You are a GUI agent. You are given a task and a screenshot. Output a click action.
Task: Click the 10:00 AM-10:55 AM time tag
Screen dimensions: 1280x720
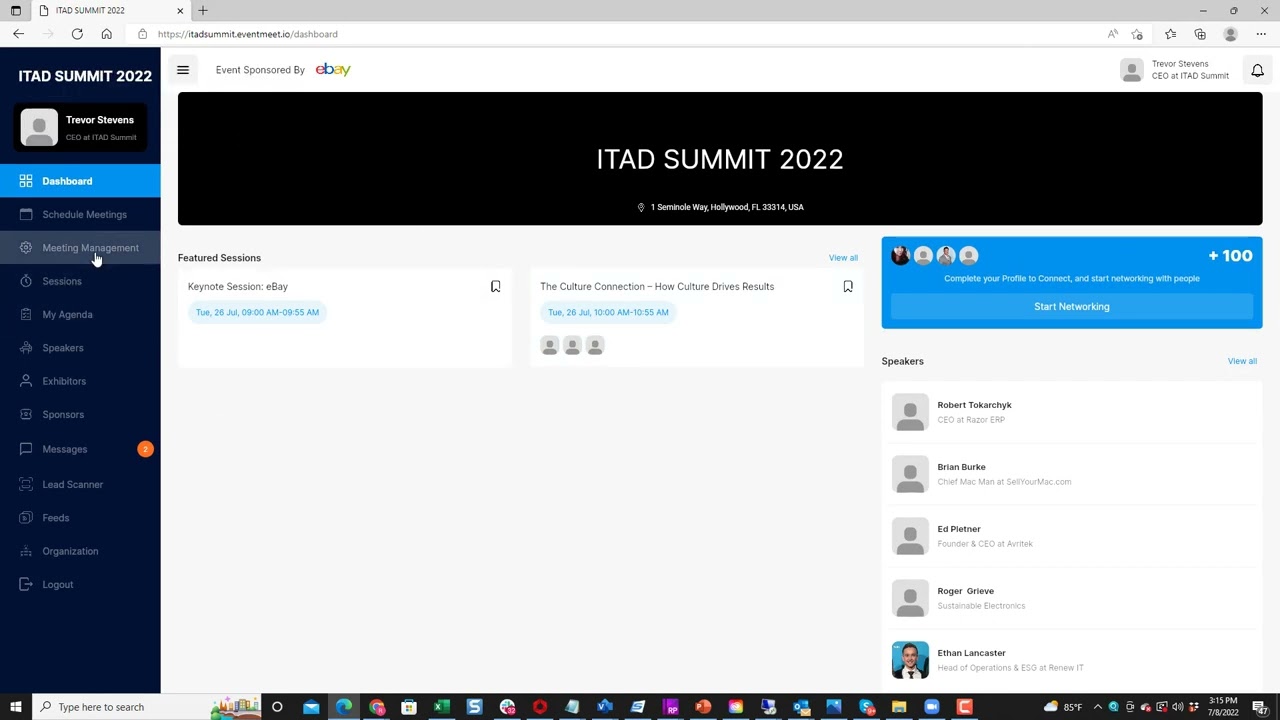609,312
